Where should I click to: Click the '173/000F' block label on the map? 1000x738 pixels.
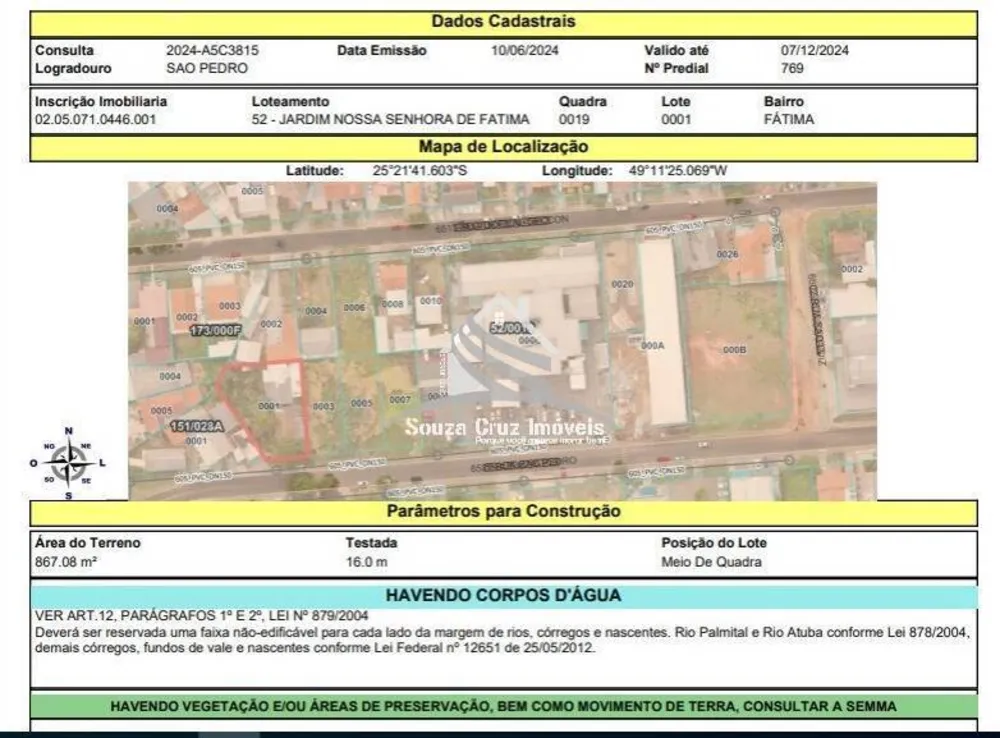click(x=216, y=330)
